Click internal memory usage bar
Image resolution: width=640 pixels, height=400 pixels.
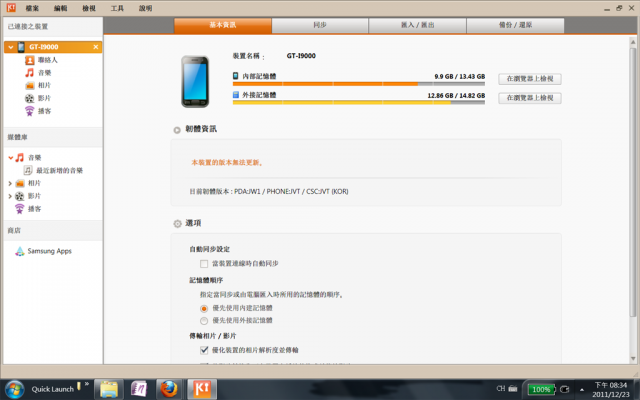coord(359,84)
